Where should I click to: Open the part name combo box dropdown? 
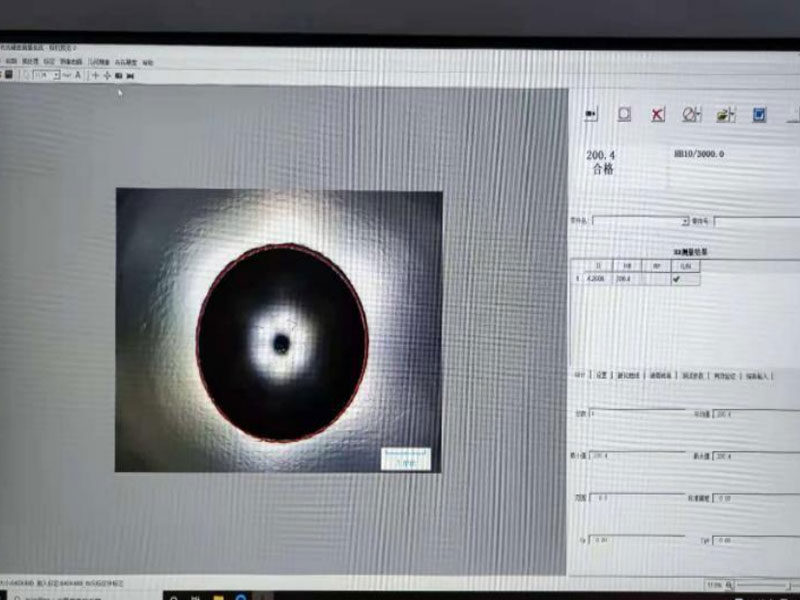click(685, 221)
